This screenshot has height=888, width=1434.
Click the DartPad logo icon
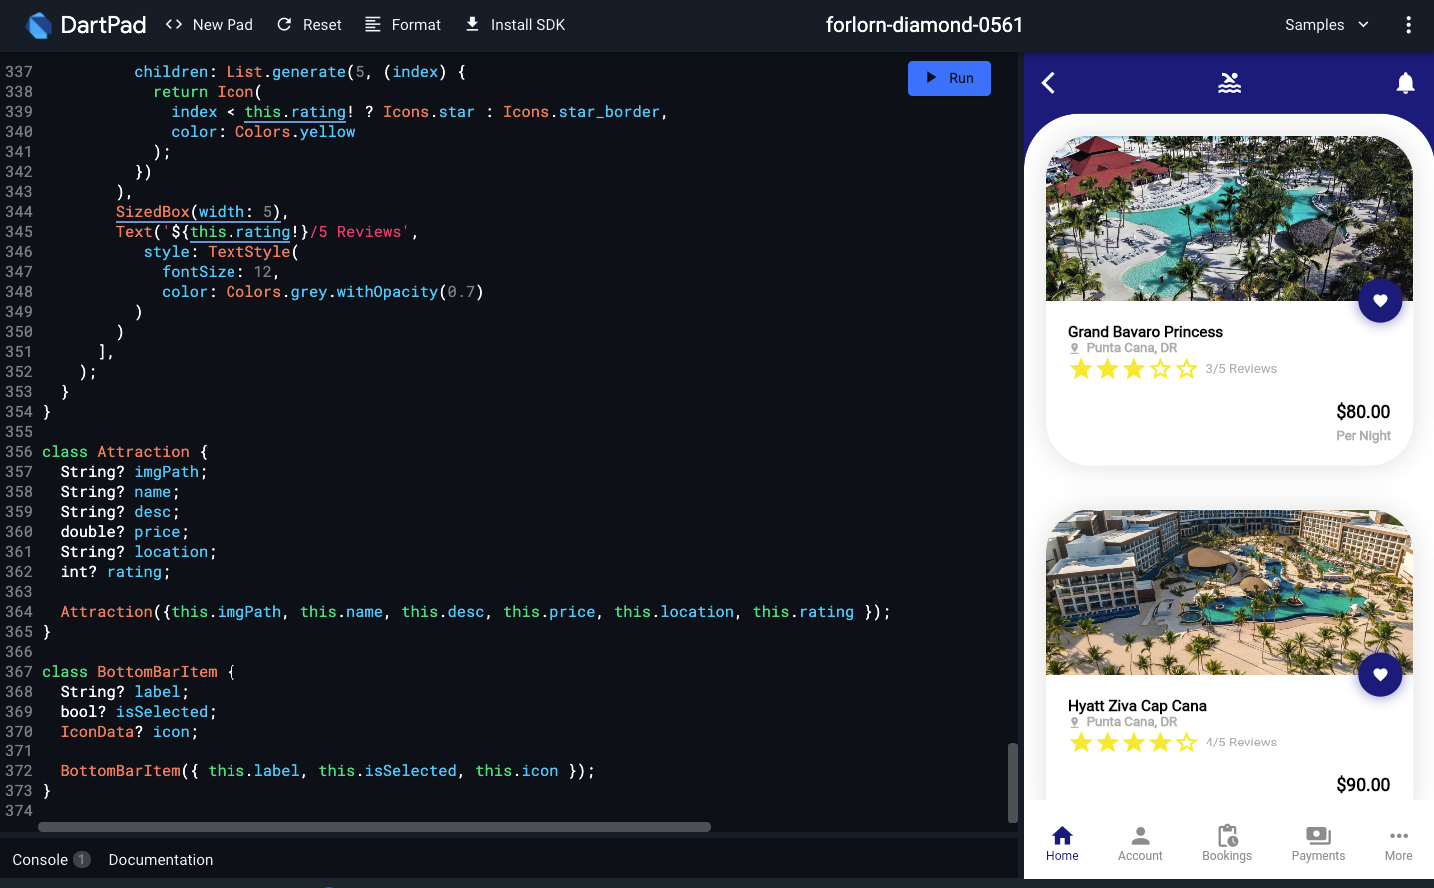click(x=38, y=25)
